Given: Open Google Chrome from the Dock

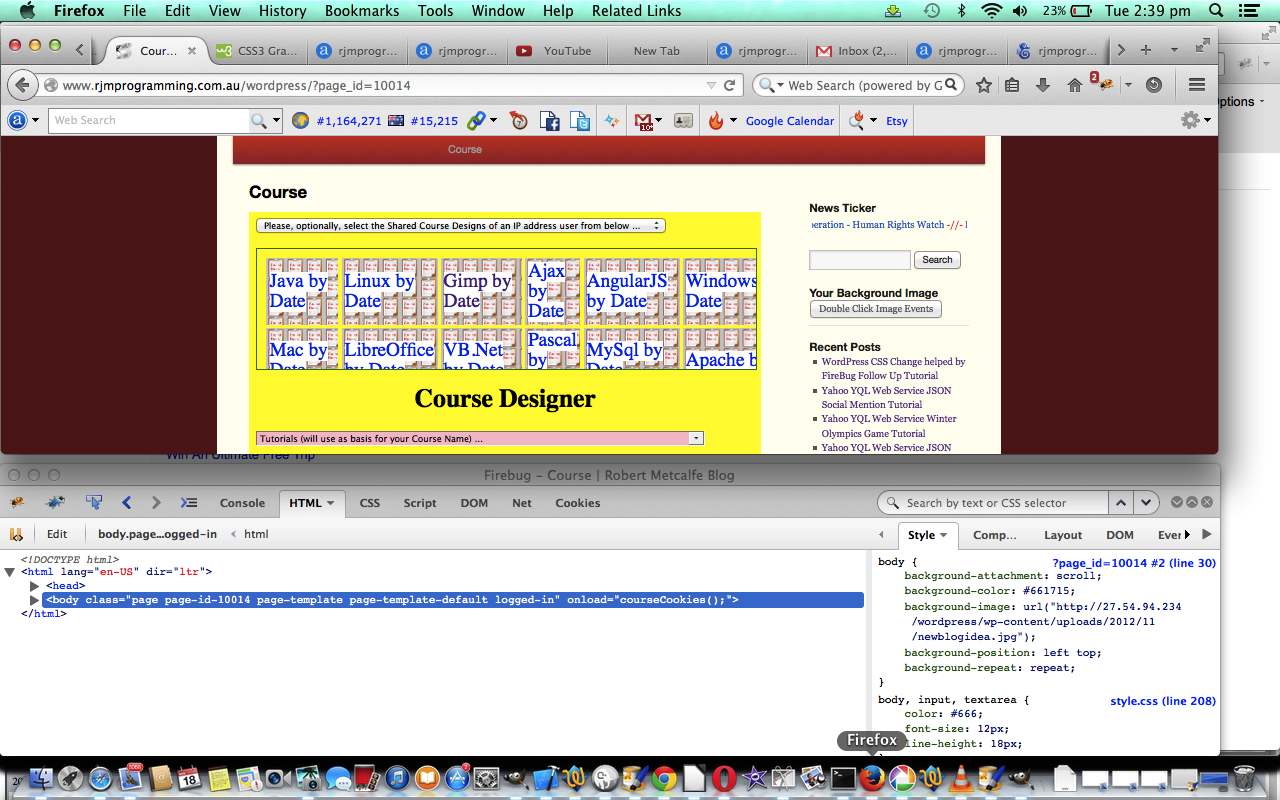Looking at the screenshot, I should [x=664, y=778].
